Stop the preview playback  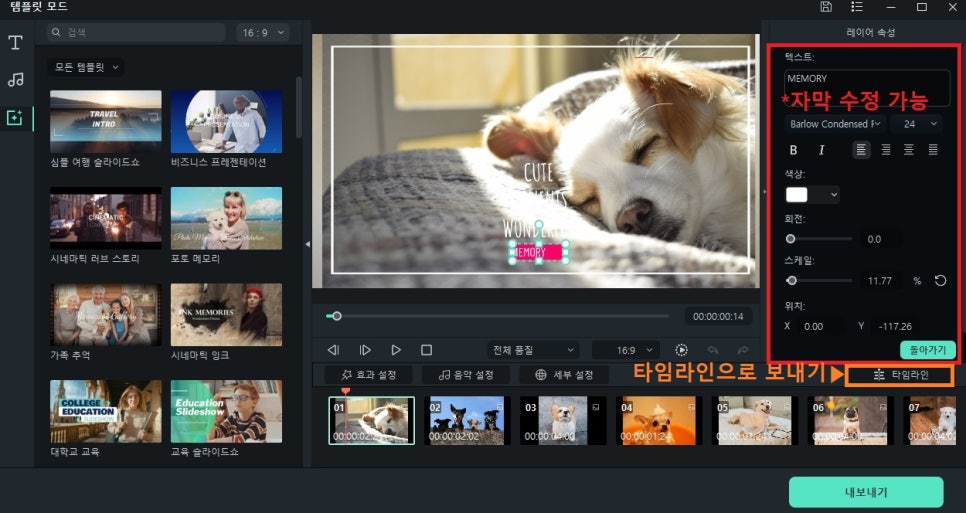click(426, 350)
